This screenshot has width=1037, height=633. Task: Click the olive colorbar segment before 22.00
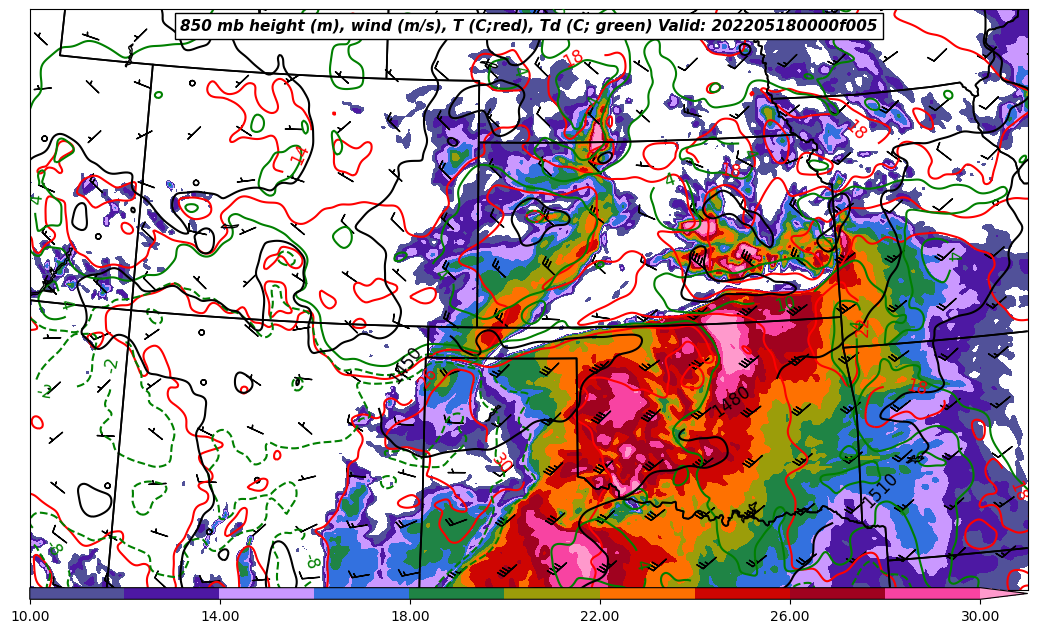pyautogui.click(x=552, y=593)
